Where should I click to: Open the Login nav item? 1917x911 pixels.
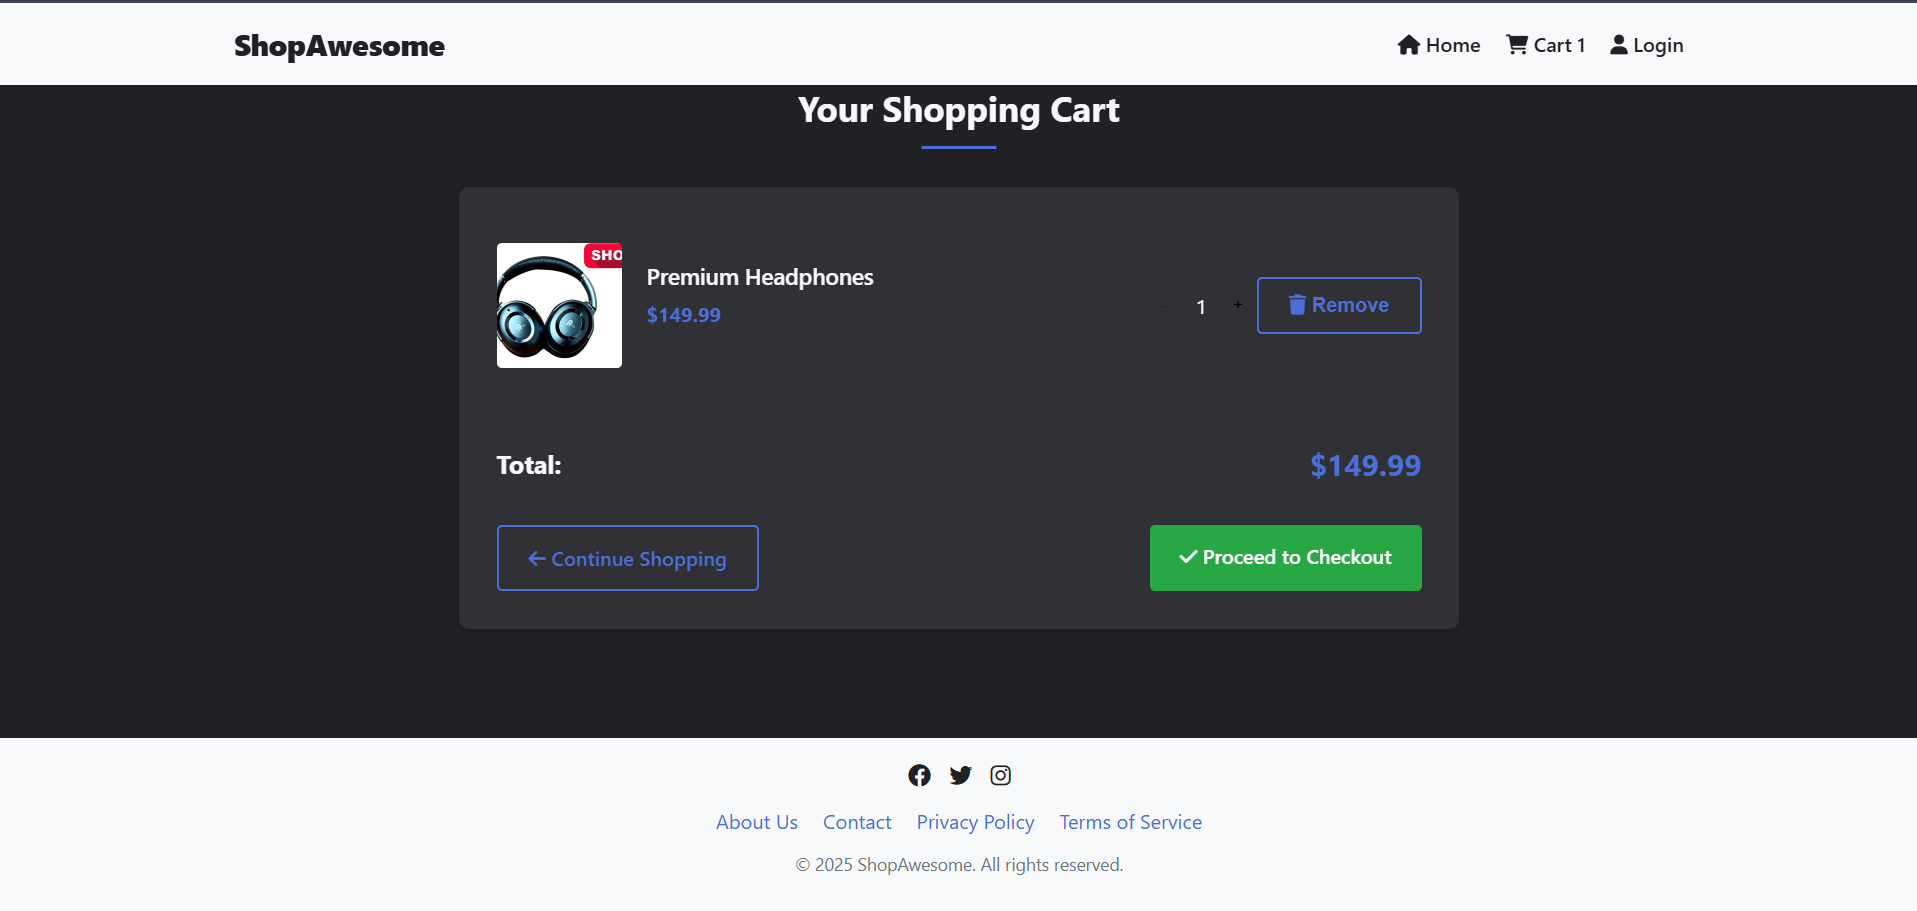1647,45
